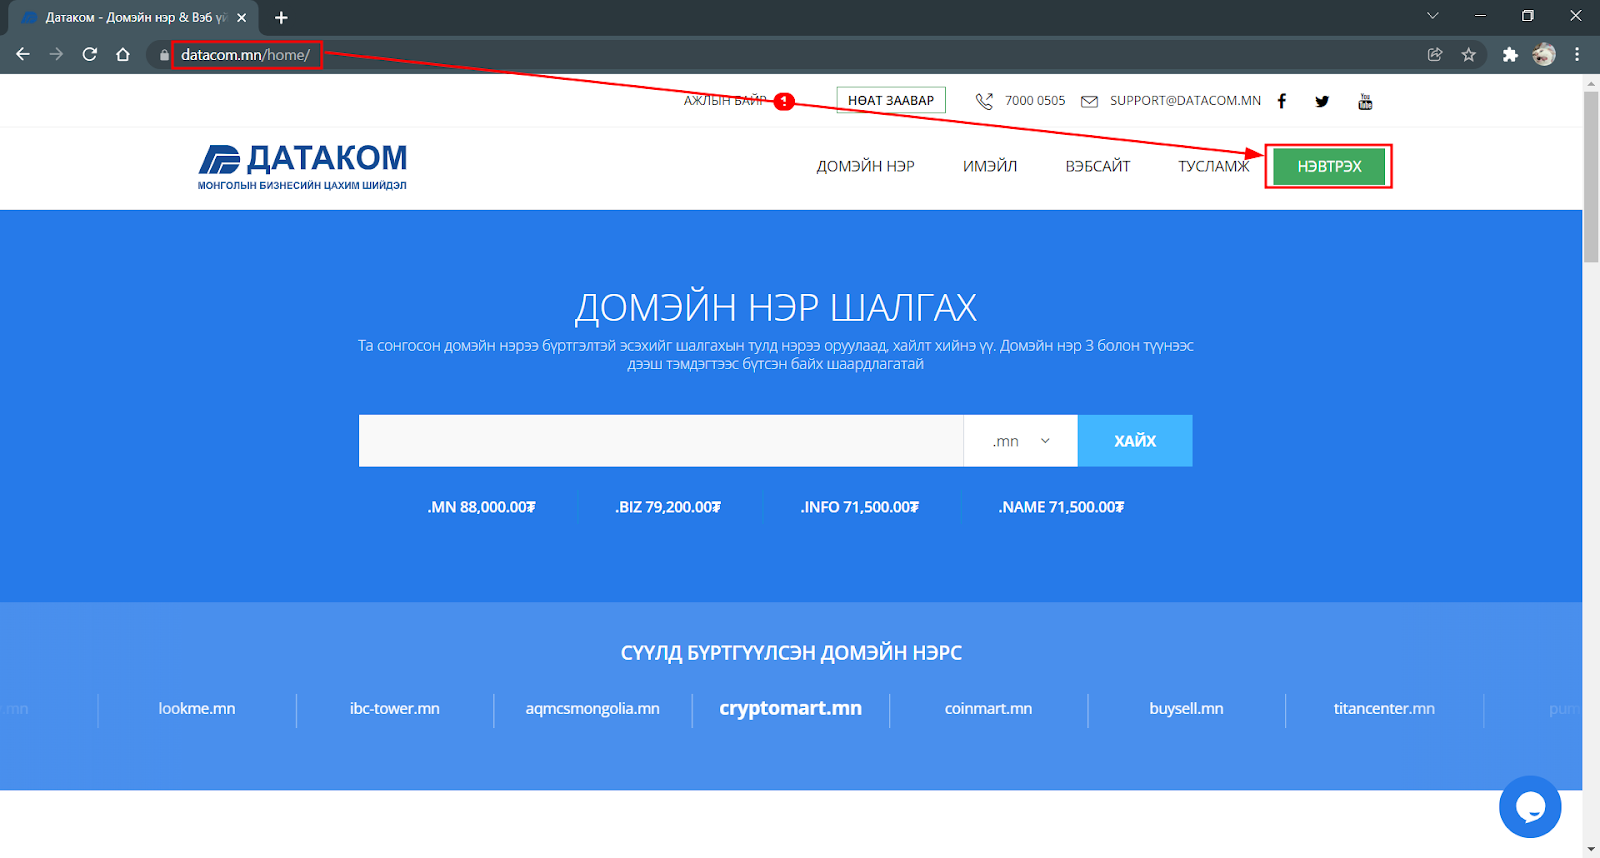Image resolution: width=1600 pixels, height=858 pixels.
Task: Click the НӨАТ ЗААВАР button
Action: pos(891,100)
